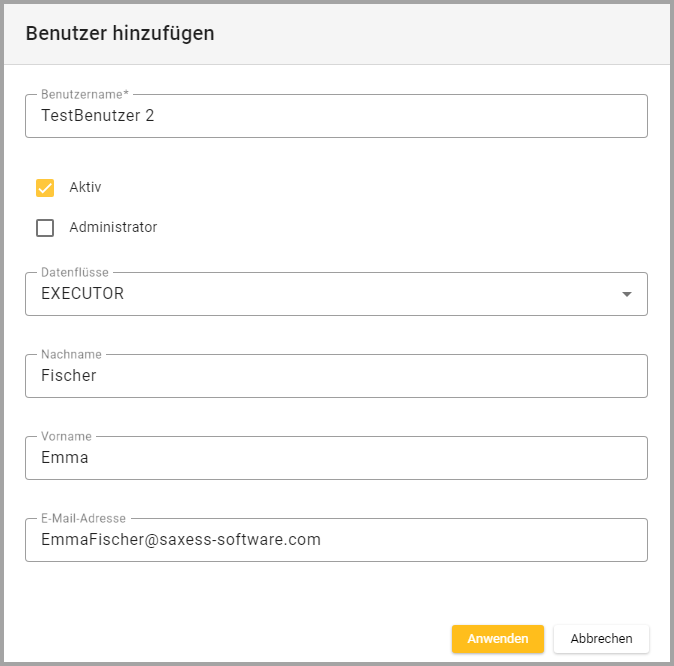674x666 pixels.
Task: Click the "Emma" first name text
Action: click(x=65, y=458)
